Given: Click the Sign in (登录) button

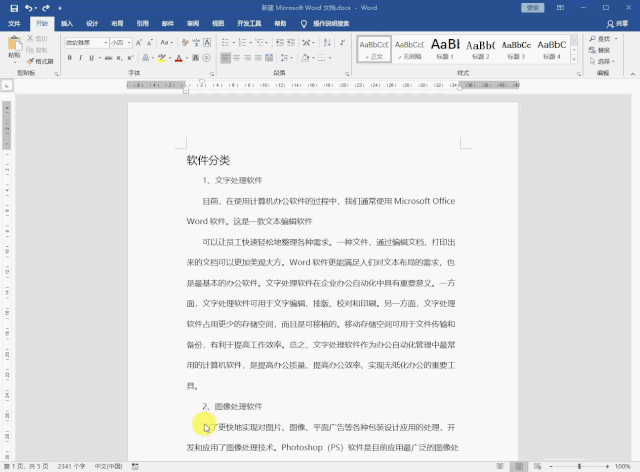Looking at the screenshot, I should pos(533,8).
